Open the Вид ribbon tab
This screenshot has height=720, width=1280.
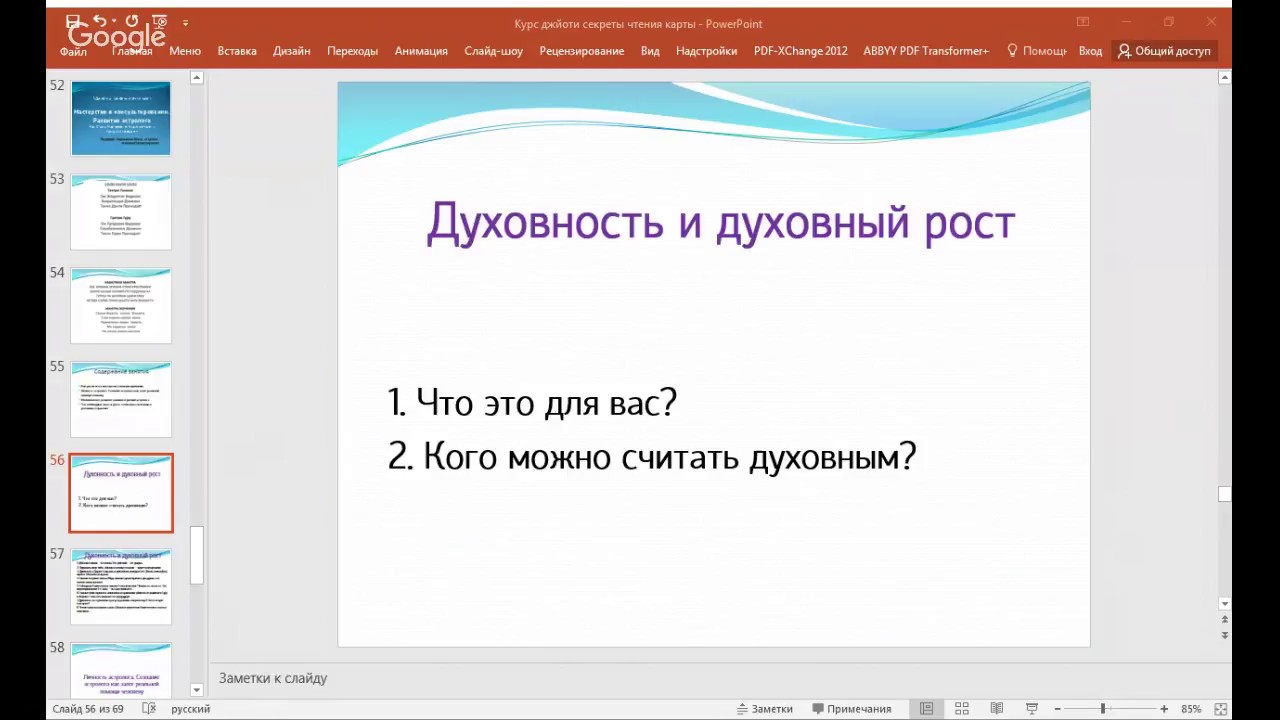650,51
